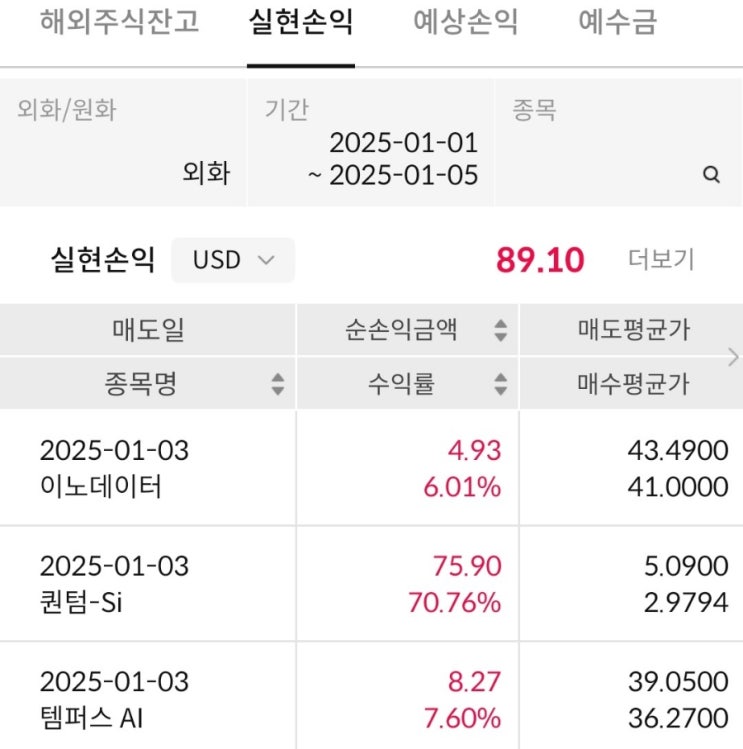Image resolution: width=743 pixels, height=749 pixels.
Task: Sort by 종목명 using its sort arrows
Action: pos(278,384)
